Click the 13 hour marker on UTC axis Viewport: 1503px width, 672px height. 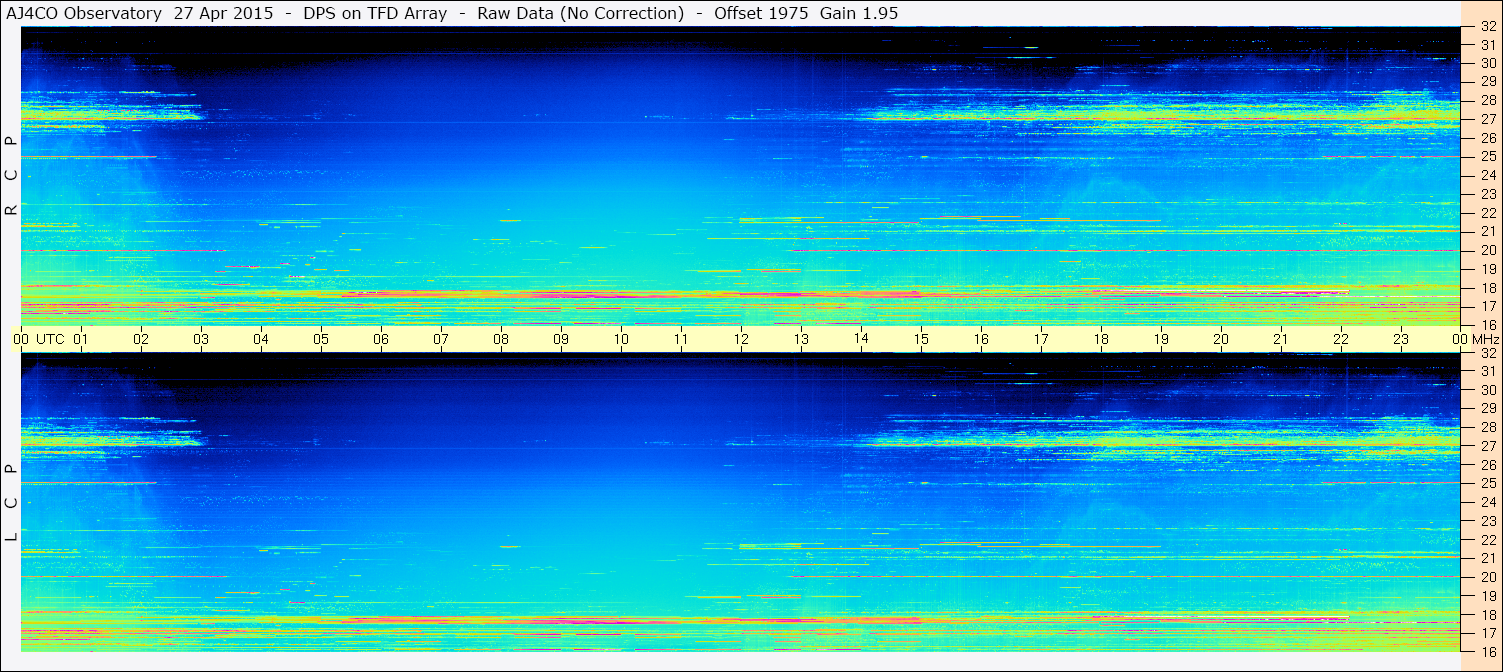click(x=801, y=339)
